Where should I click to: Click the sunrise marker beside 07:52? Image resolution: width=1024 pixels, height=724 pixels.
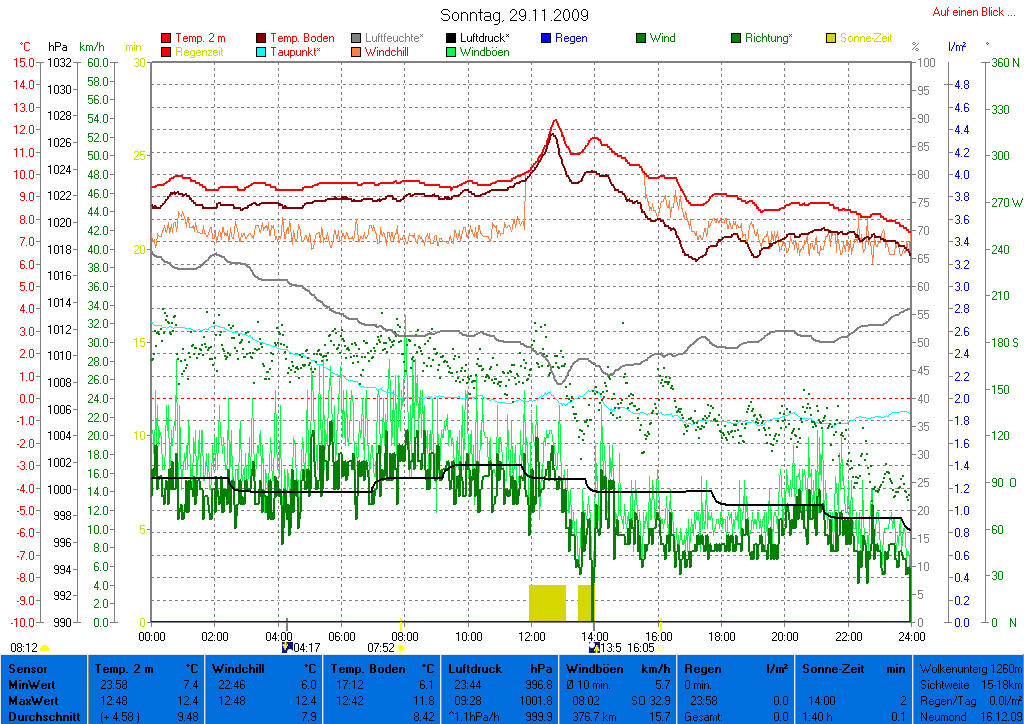[401, 647]
